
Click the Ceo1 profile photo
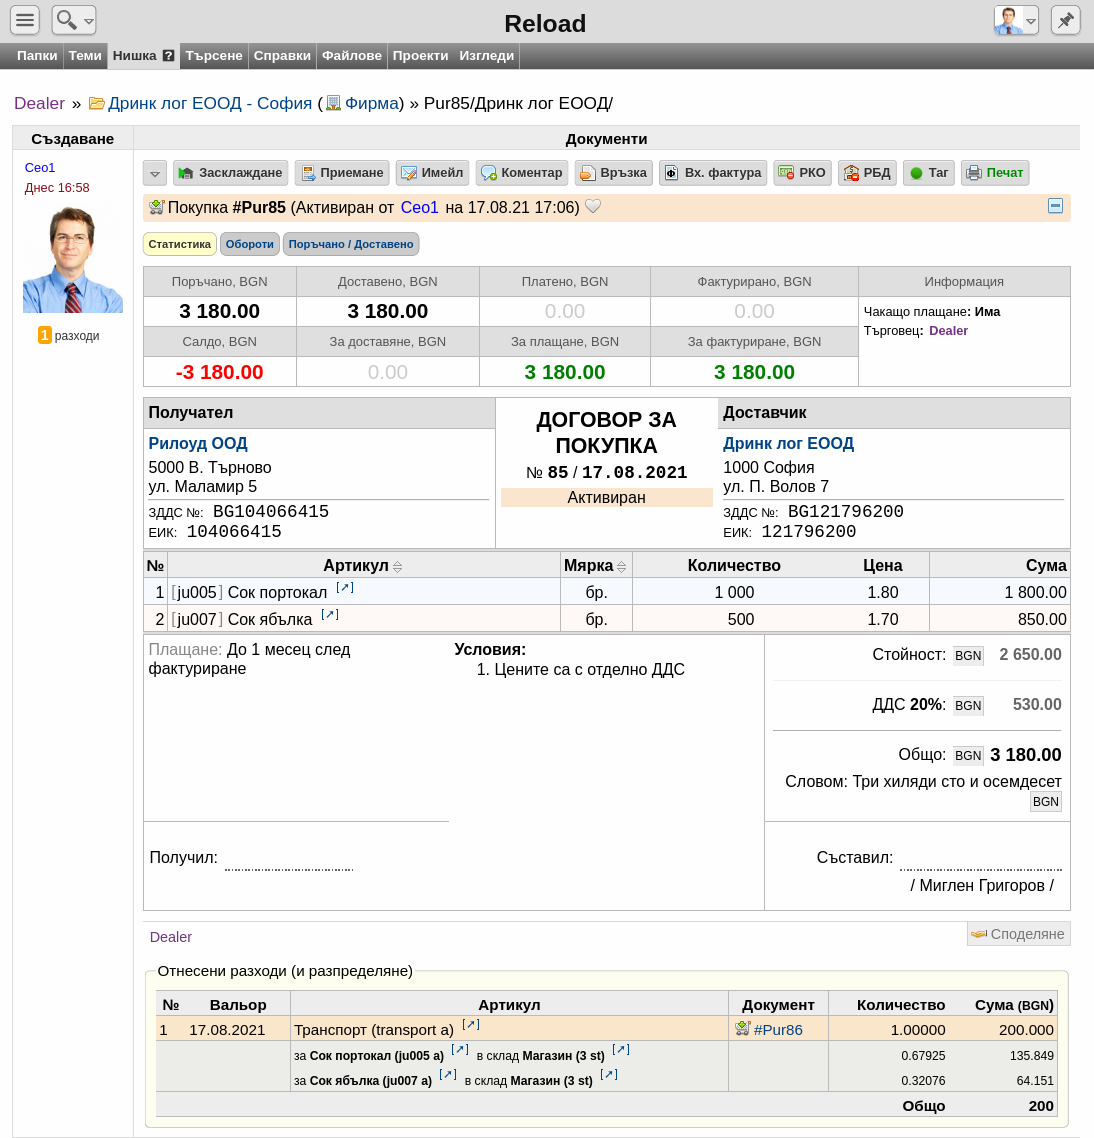(73, 260)
